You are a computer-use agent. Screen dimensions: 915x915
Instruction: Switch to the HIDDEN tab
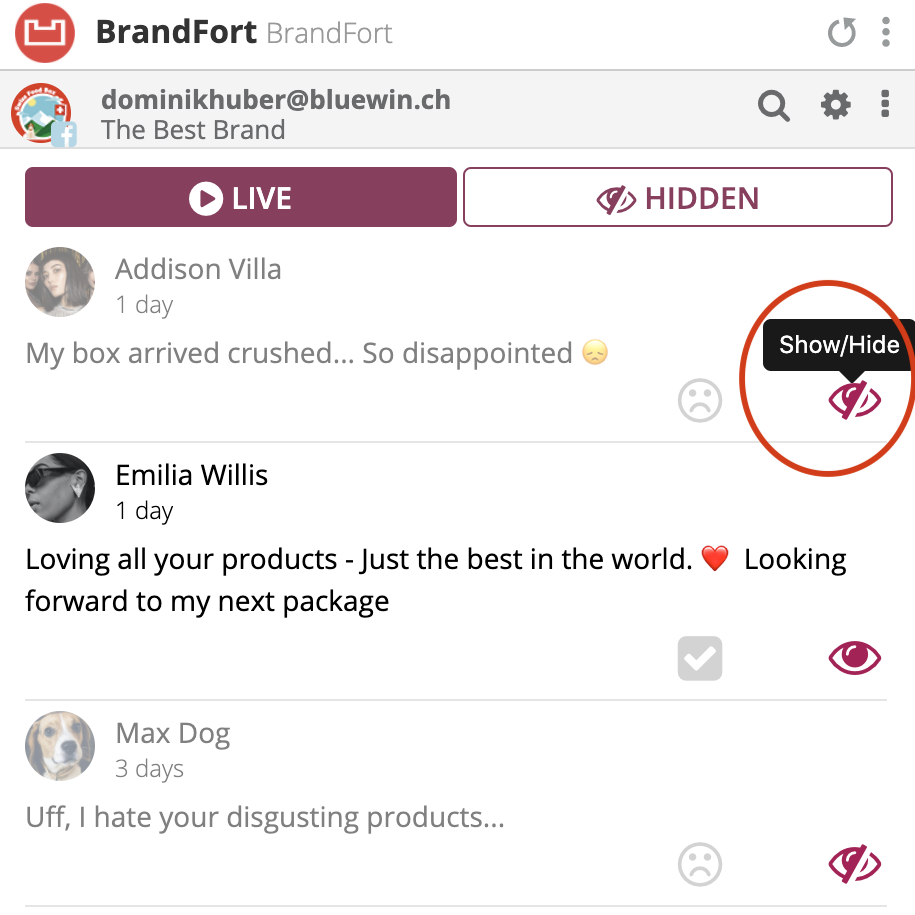tap(677, 197)
